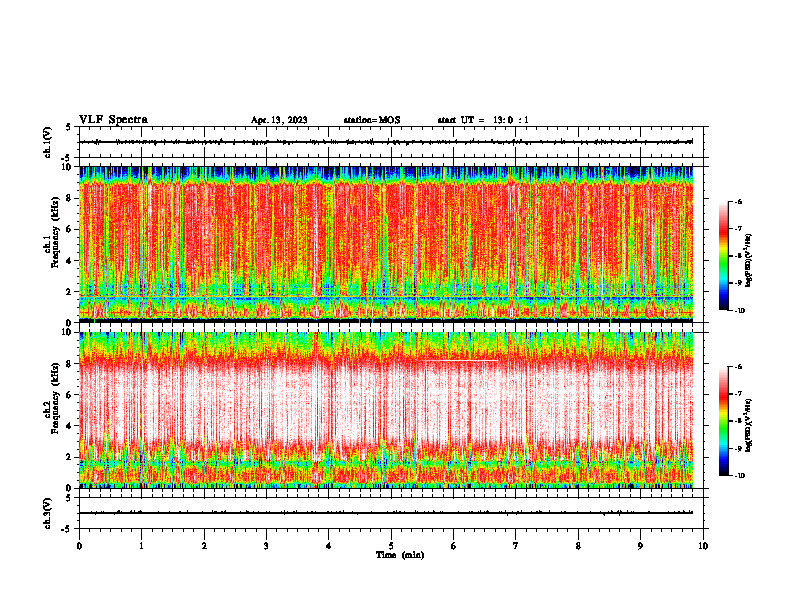Click the ch.1 waveform trace panel
The image size is (792, 612).
point(390,142)
